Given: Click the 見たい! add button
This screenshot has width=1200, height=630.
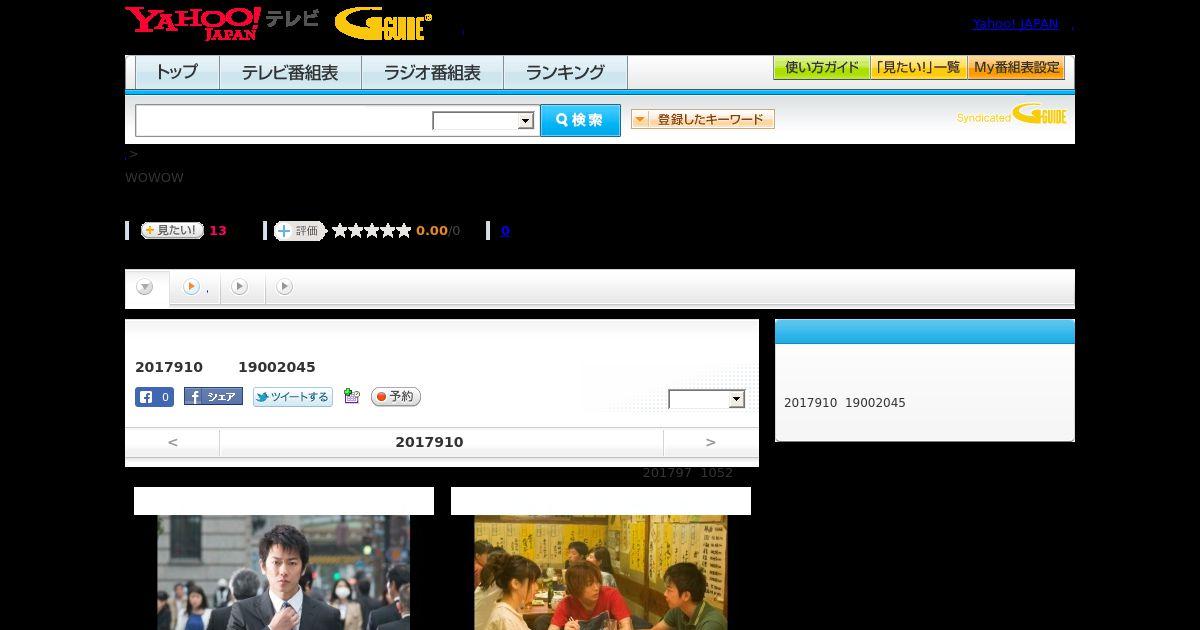Looking at the screenshot, I should (172, 230).
